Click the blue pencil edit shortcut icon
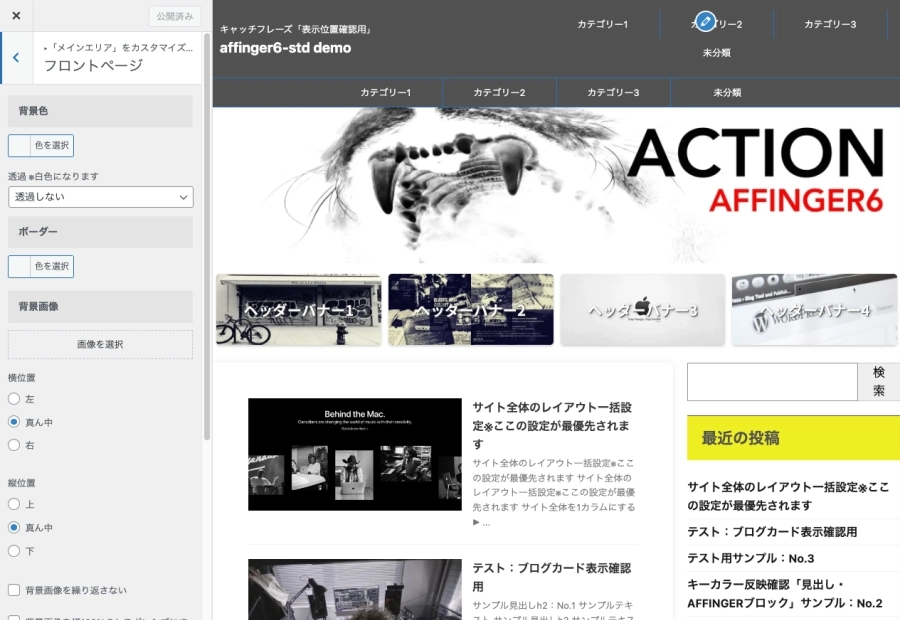The width and height of the screenshot is (900, 620). (x=705, y=22)
